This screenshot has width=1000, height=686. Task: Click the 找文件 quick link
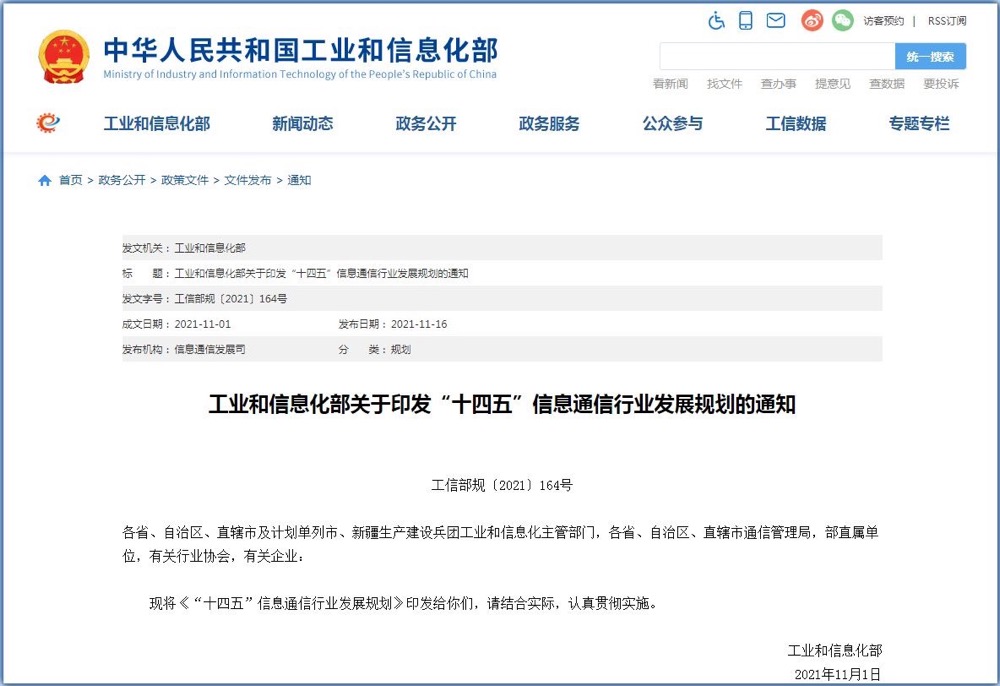pos(724,84)
